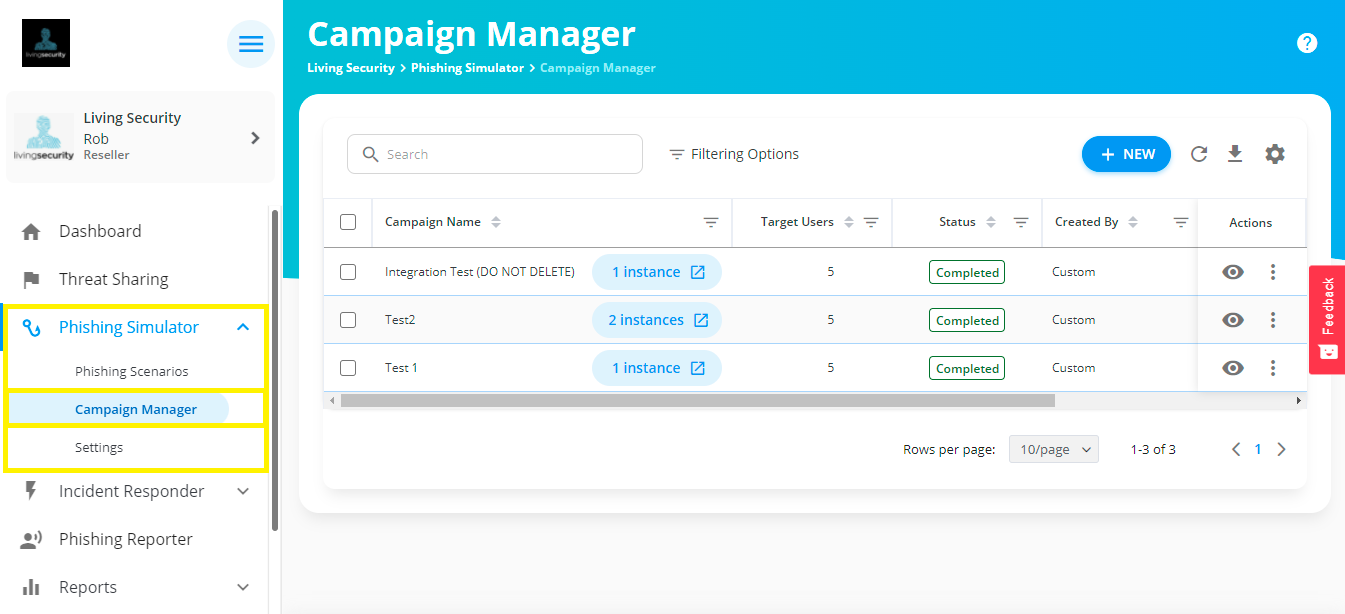1345x614 pixels.
Task: Select all campaigns header checkbox
Action: 348,222
